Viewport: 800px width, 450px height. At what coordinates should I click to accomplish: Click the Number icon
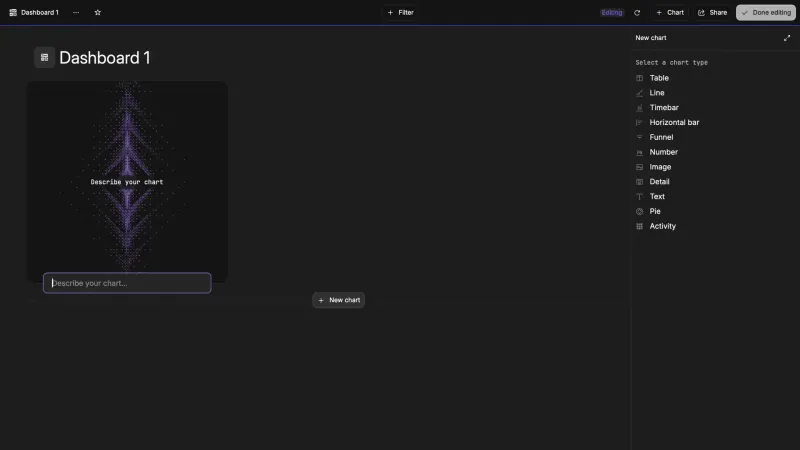tap(639, 152)
